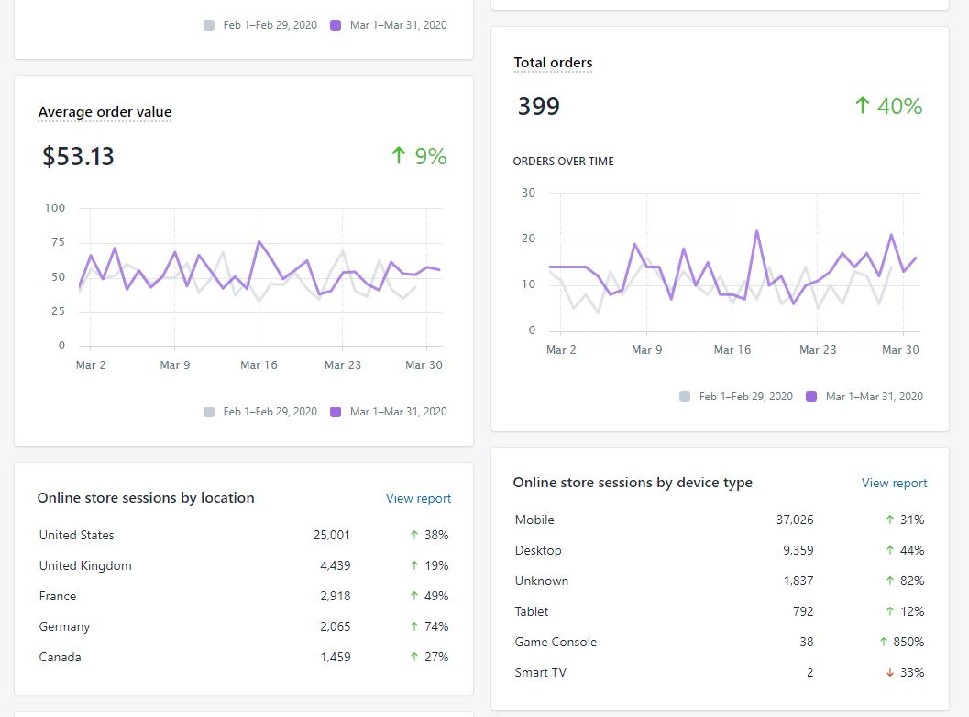
Task: Click the Game Console device row
Action: [719, 642]
